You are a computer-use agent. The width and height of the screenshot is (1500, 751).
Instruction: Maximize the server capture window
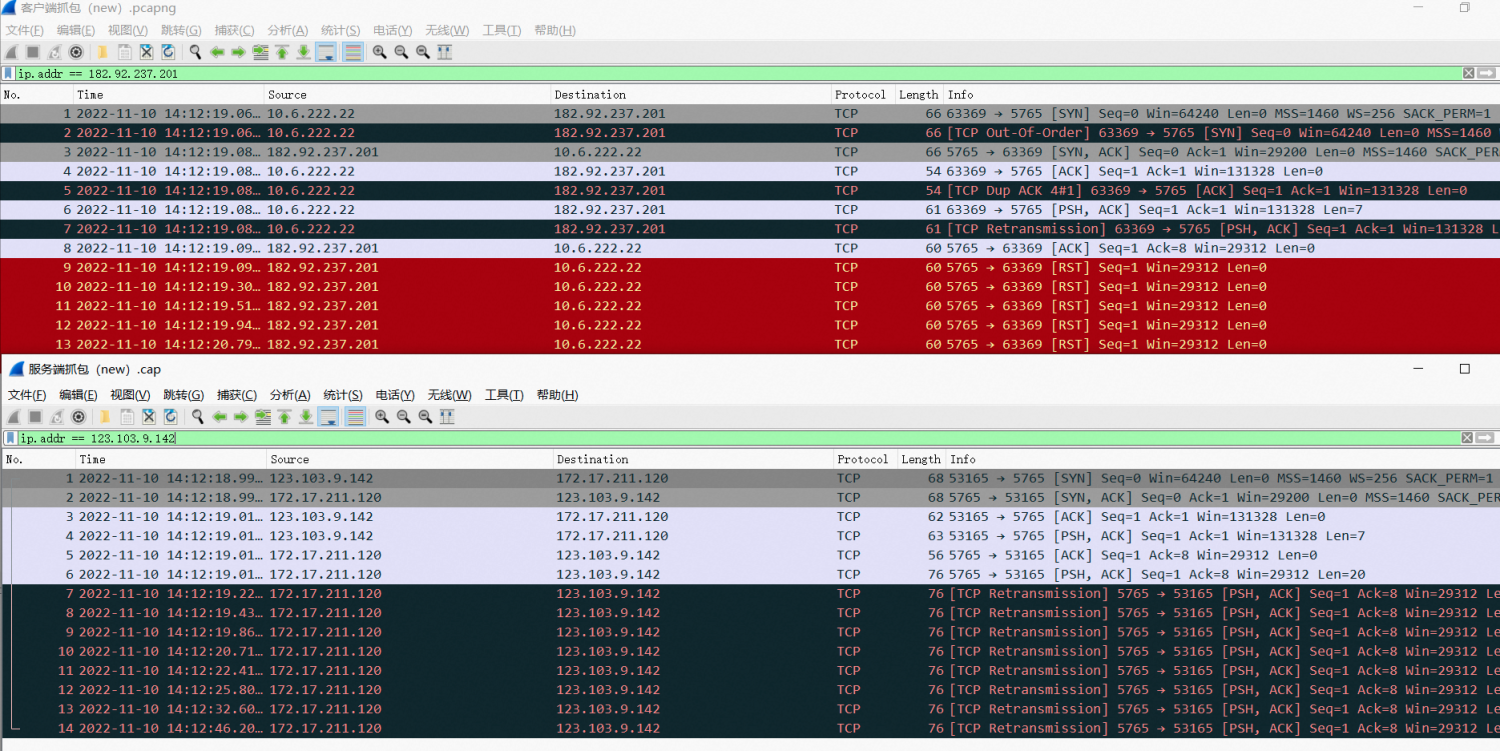tap(1465, 369)
